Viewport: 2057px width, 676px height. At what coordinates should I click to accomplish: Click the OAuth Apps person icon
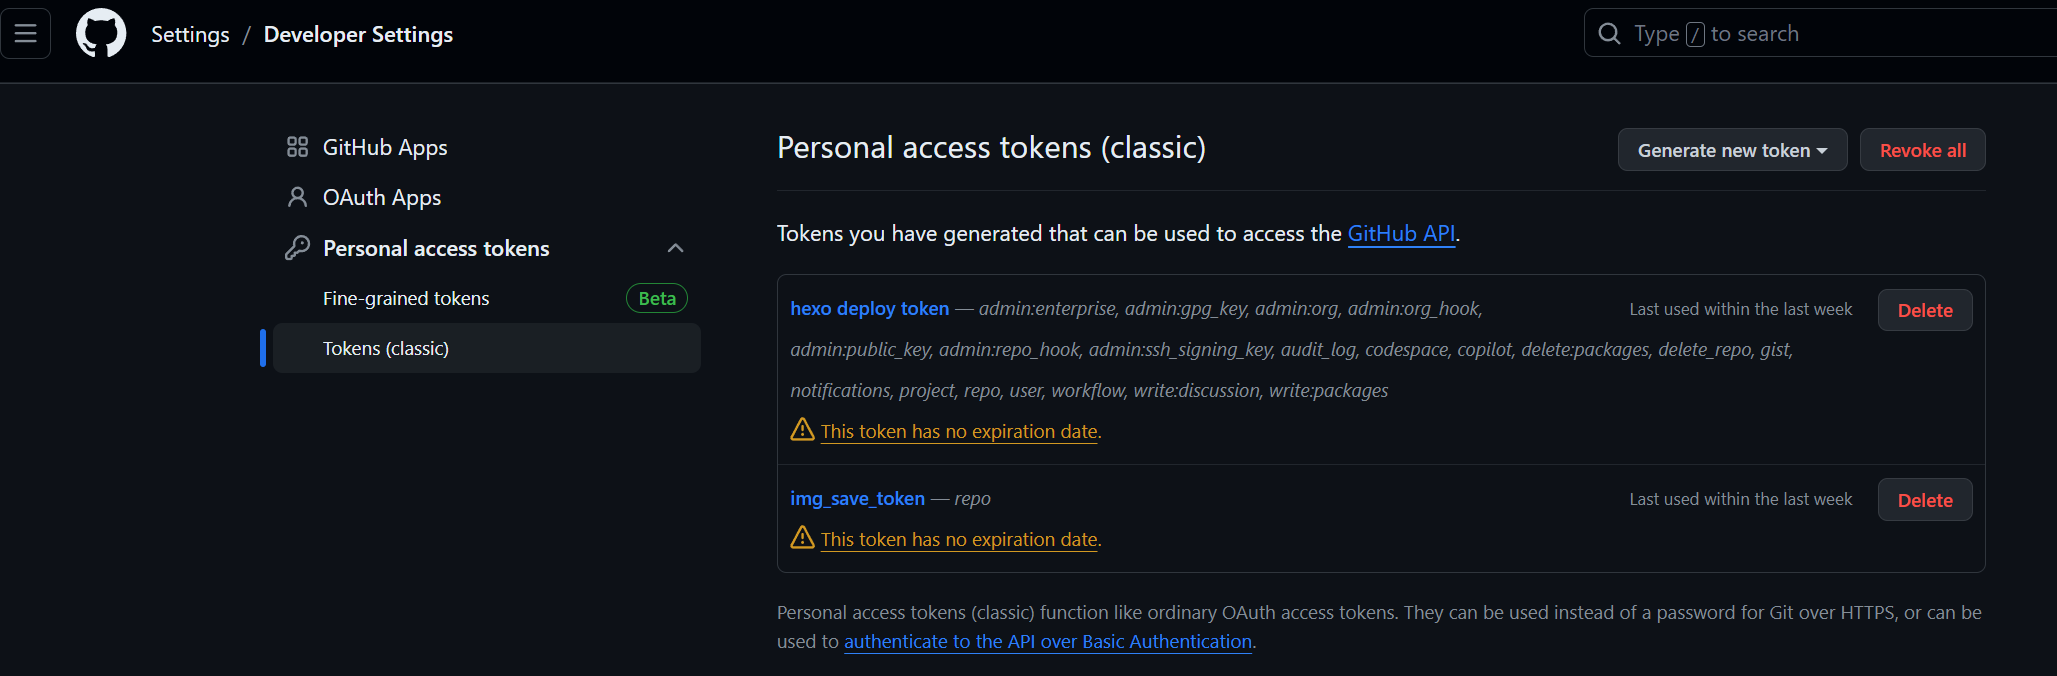pyautogui.click(x=297, y=197)
